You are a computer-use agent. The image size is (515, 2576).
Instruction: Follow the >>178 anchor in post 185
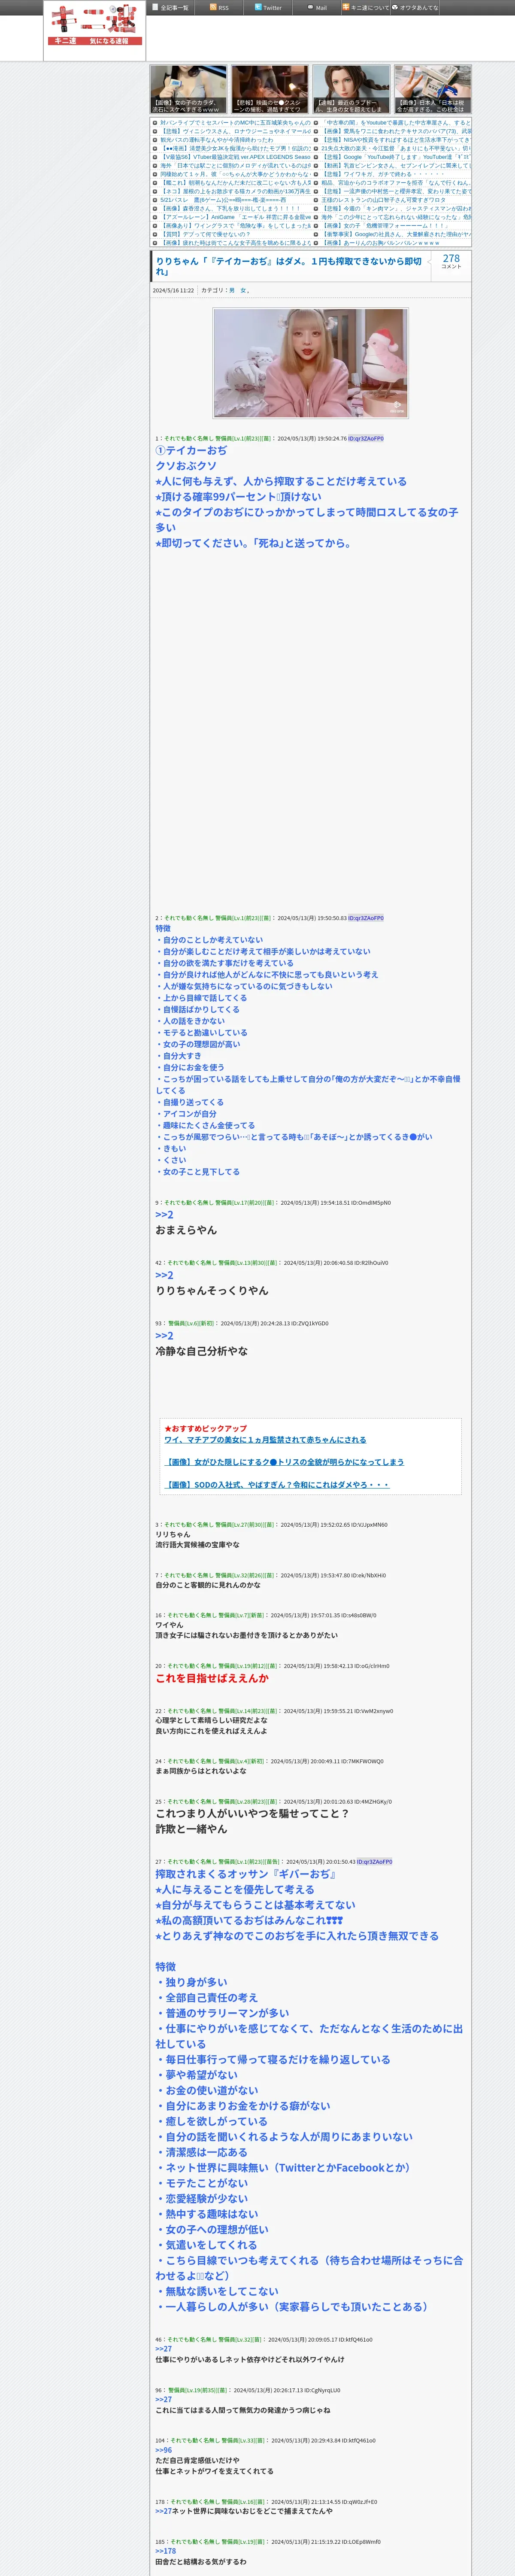(165, 2551)
